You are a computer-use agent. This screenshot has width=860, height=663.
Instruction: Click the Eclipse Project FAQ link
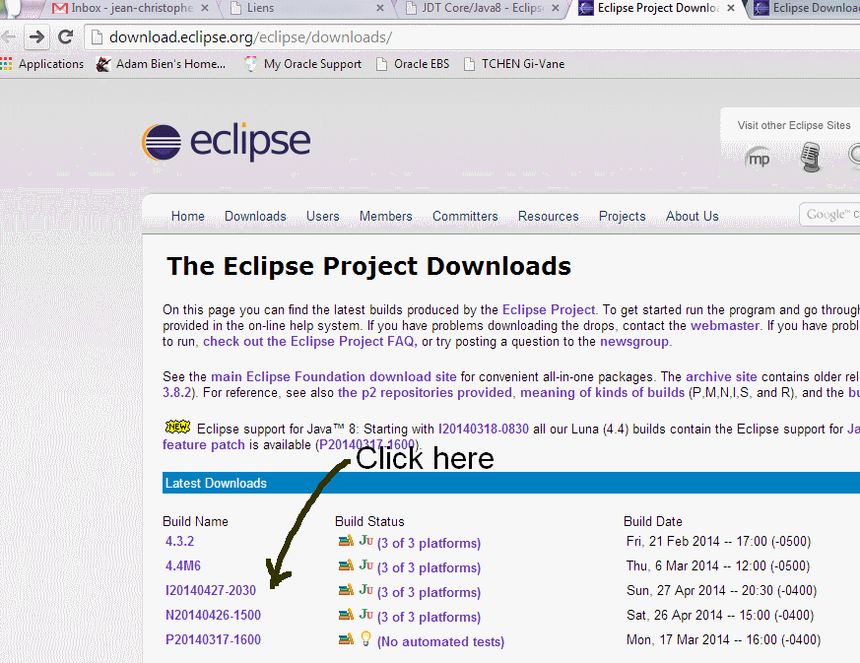point(309,341)
